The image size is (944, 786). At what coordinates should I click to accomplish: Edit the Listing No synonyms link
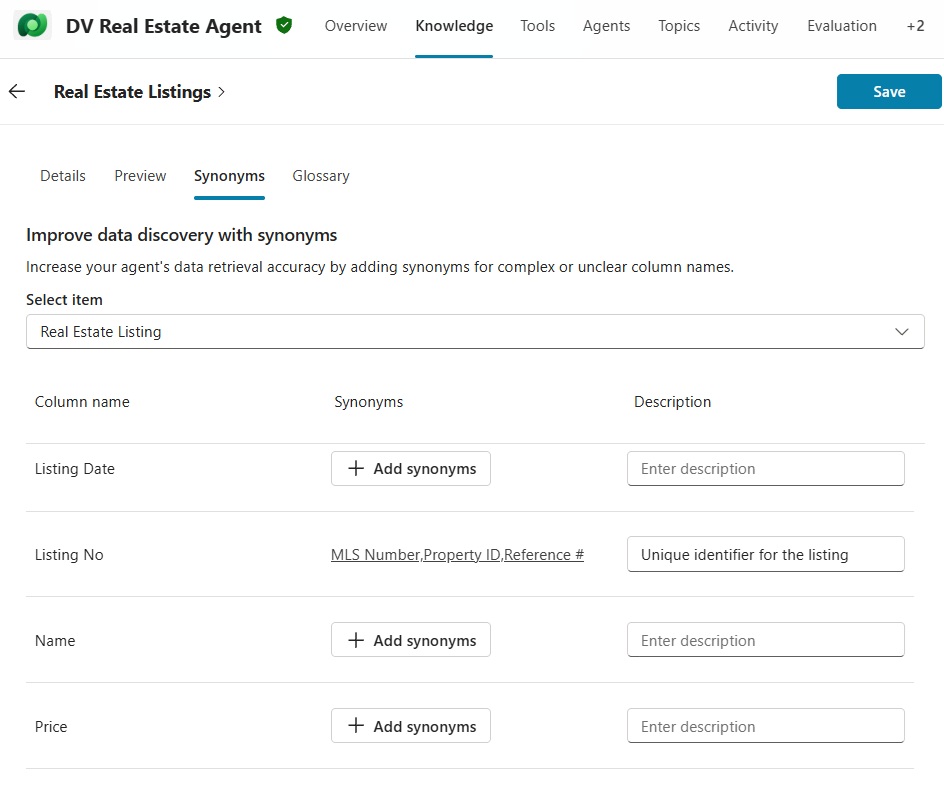[457, 555]
